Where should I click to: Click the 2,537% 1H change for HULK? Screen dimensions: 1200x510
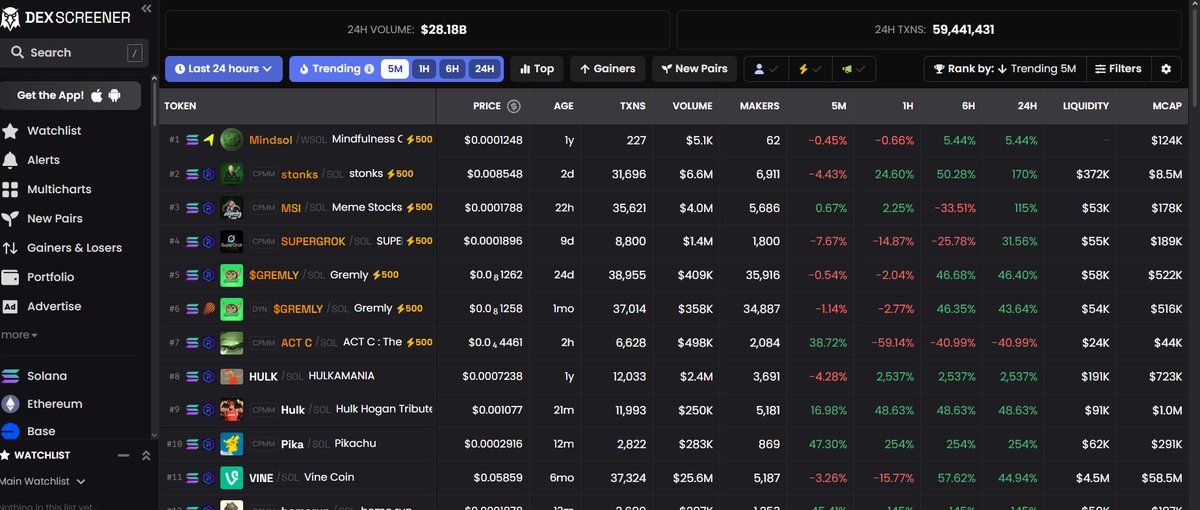(895, 377)
